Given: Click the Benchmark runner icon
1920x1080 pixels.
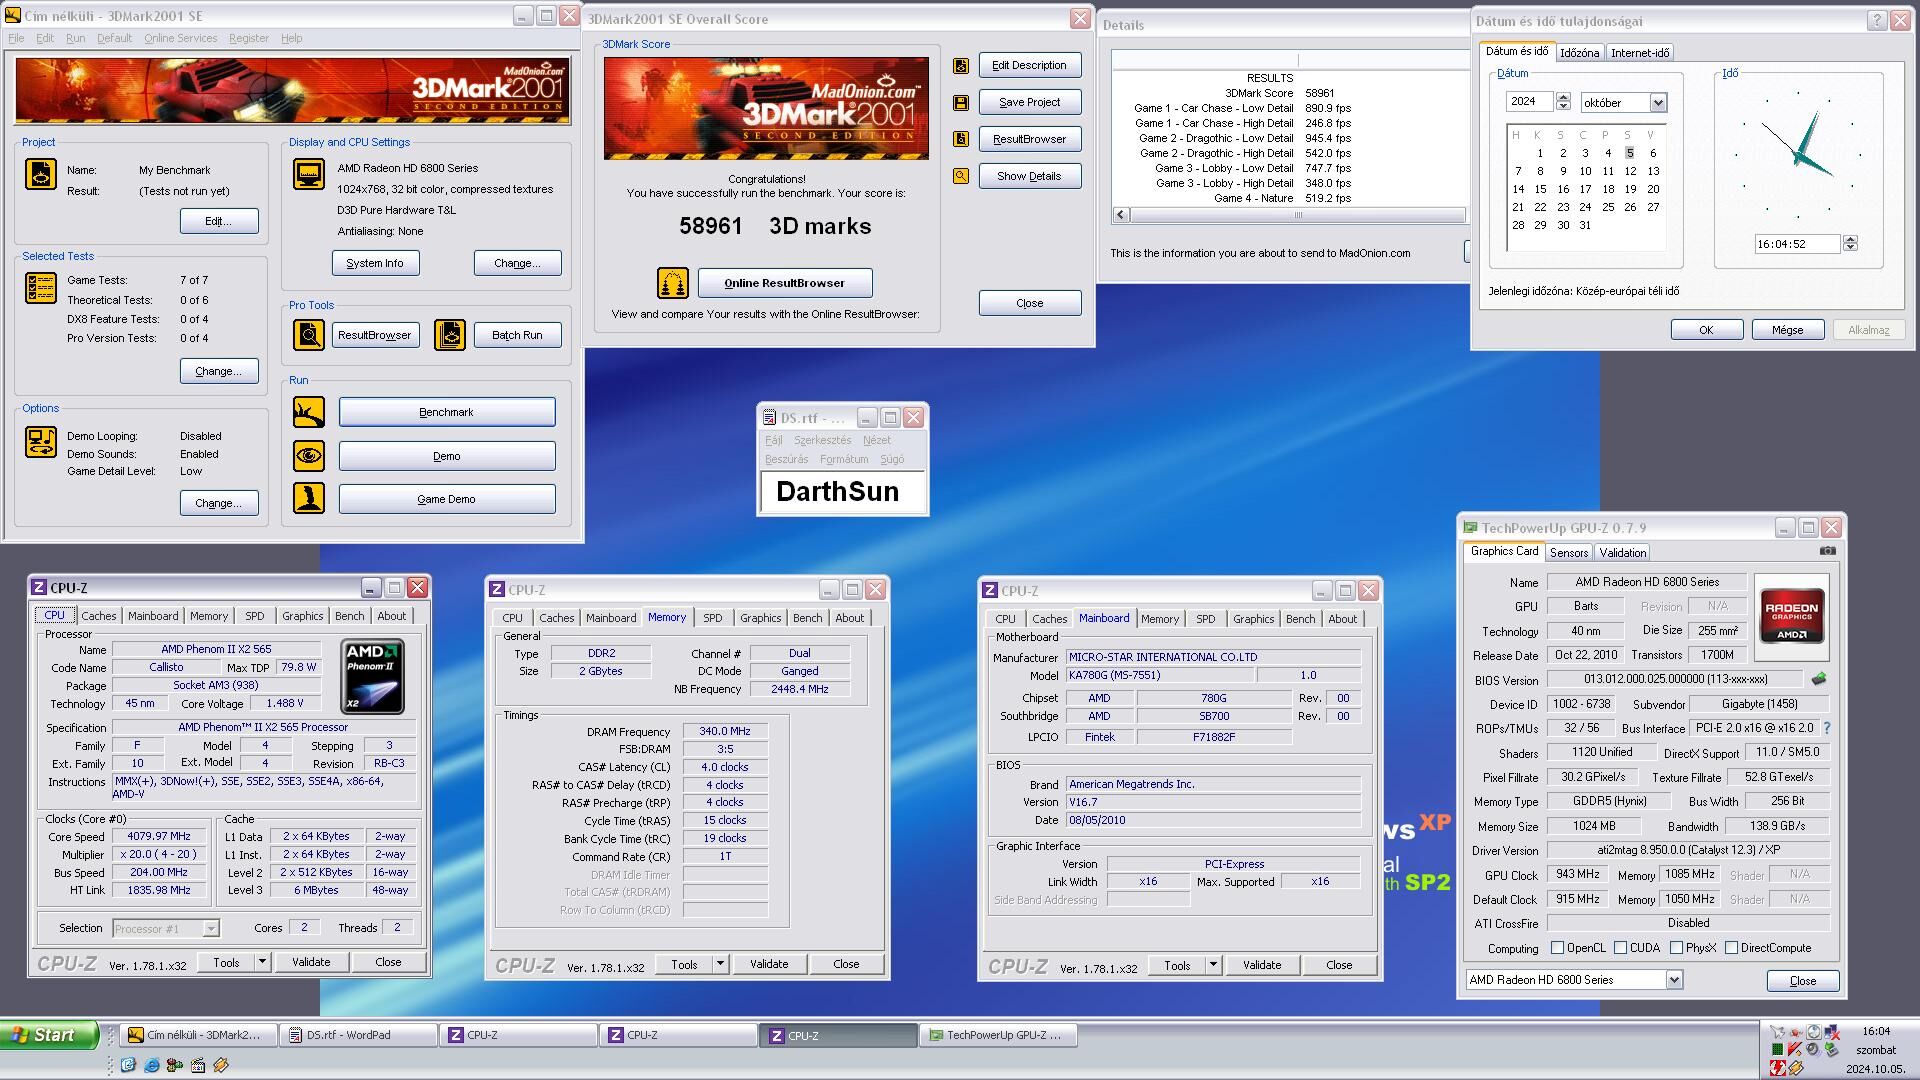Looking at the screenshot, I should (x=309, y=412).
